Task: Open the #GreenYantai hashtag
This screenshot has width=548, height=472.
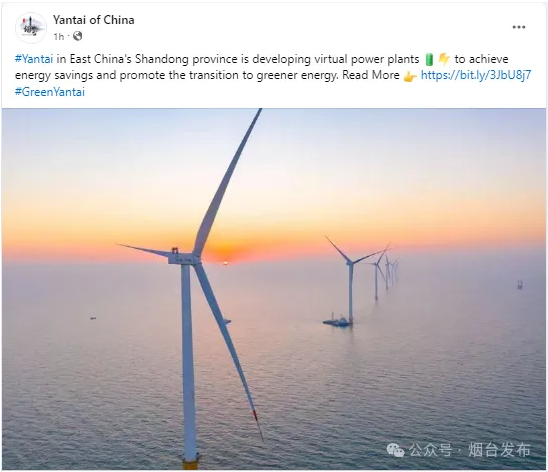Action: pos(50,92)
